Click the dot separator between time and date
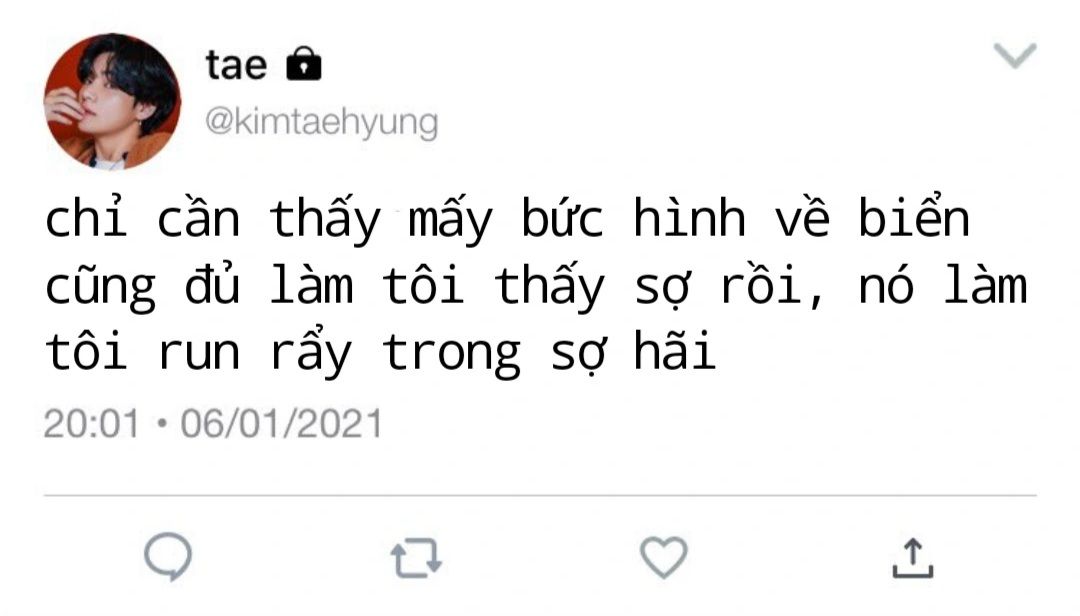Image resolution: width=1080 pixels, height=616 pixels. [161, 423]
